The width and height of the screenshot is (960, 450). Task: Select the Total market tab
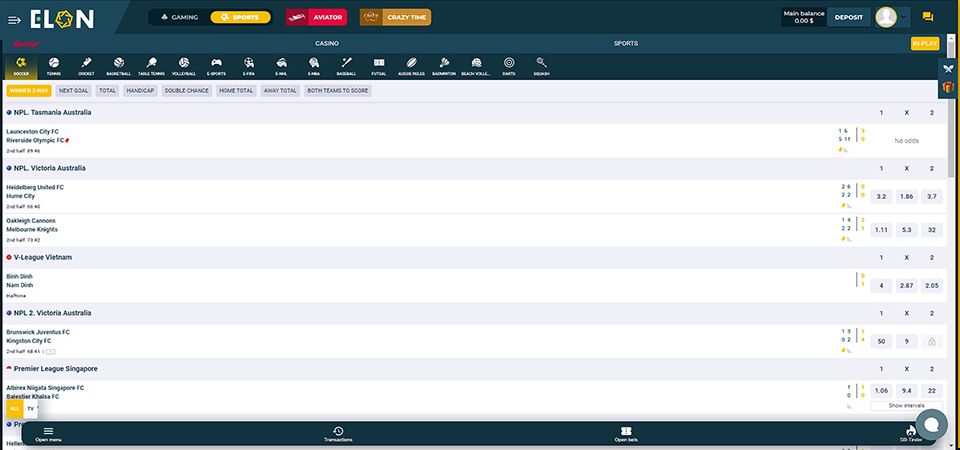point(107,91)
